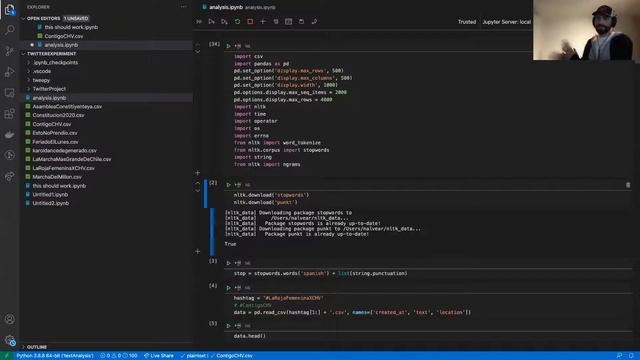Viewport: 640px width, 360px height.
Task: Open Untitled1.ipynb file
Action: tap(50, 194)
